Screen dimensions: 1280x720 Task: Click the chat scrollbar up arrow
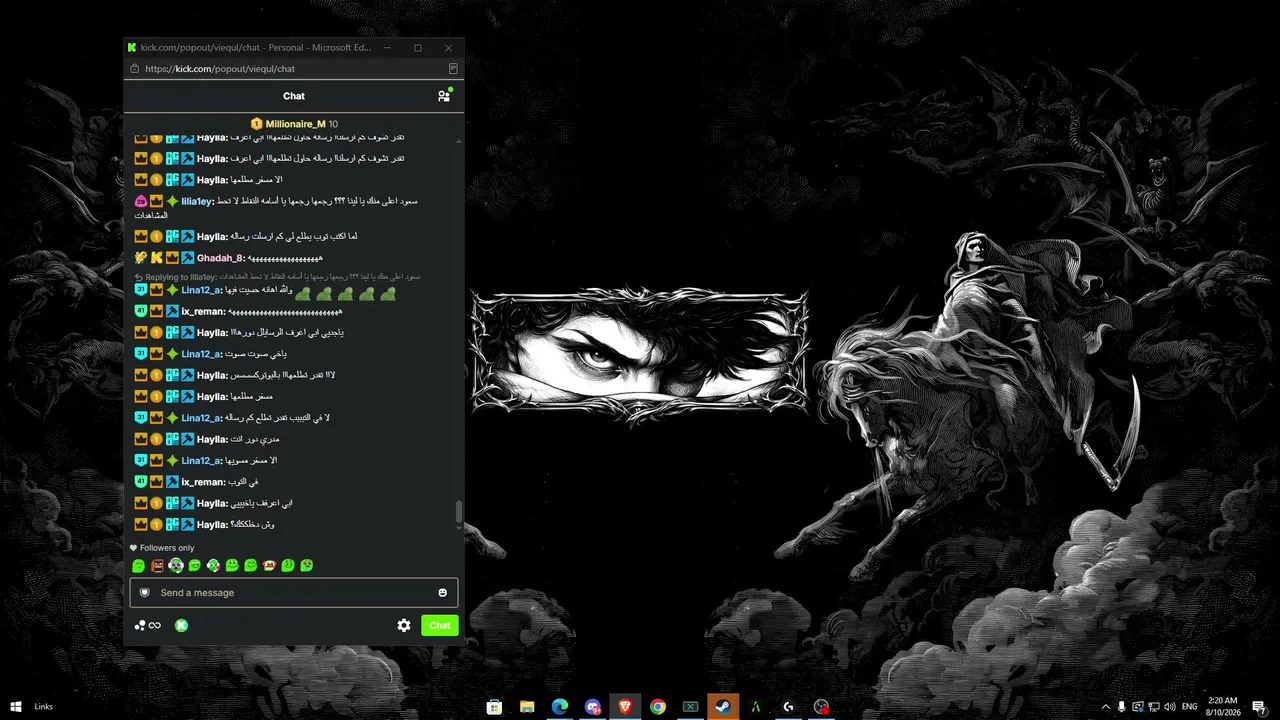[x=459, y=142]
